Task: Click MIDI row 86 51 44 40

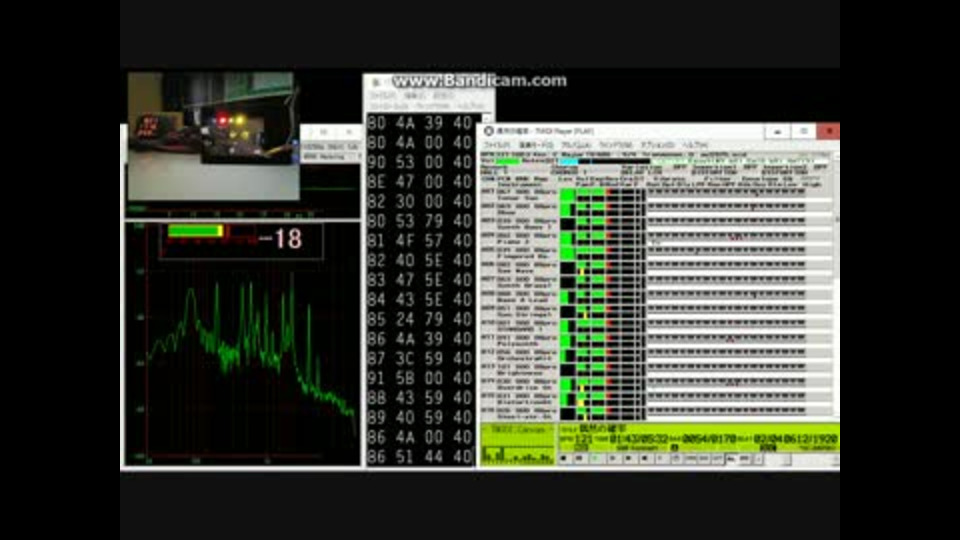Action: [x=419, y=456]
